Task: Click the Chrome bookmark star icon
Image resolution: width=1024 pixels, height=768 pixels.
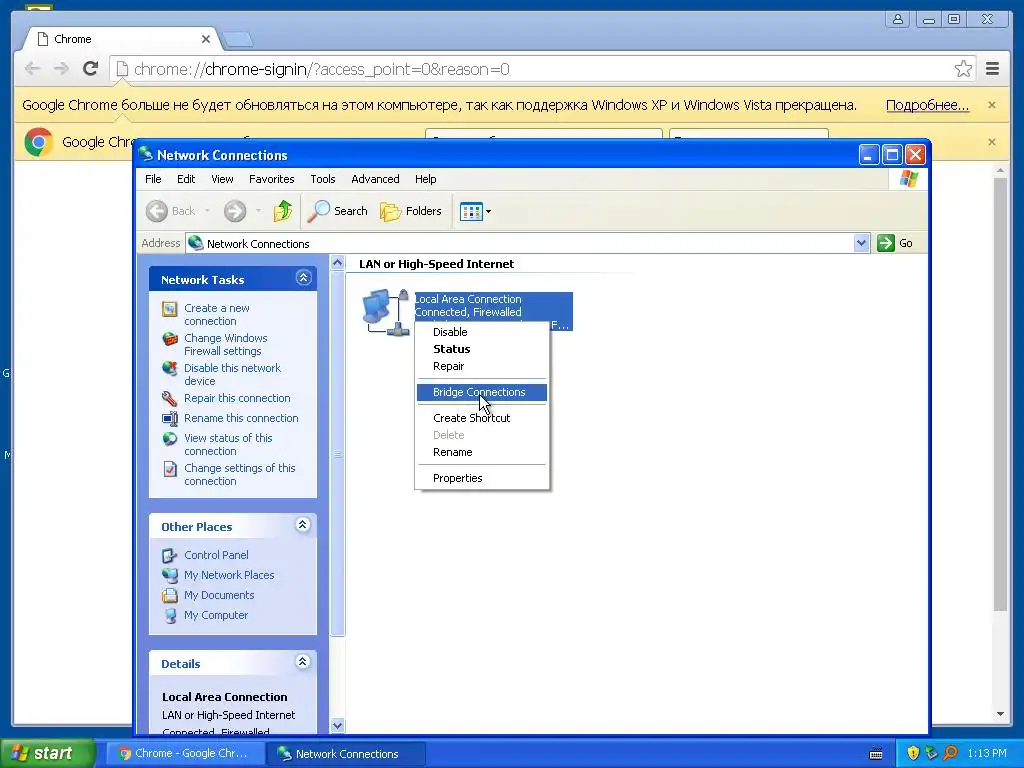Action: pyautogui.click(x=963, y=69)
